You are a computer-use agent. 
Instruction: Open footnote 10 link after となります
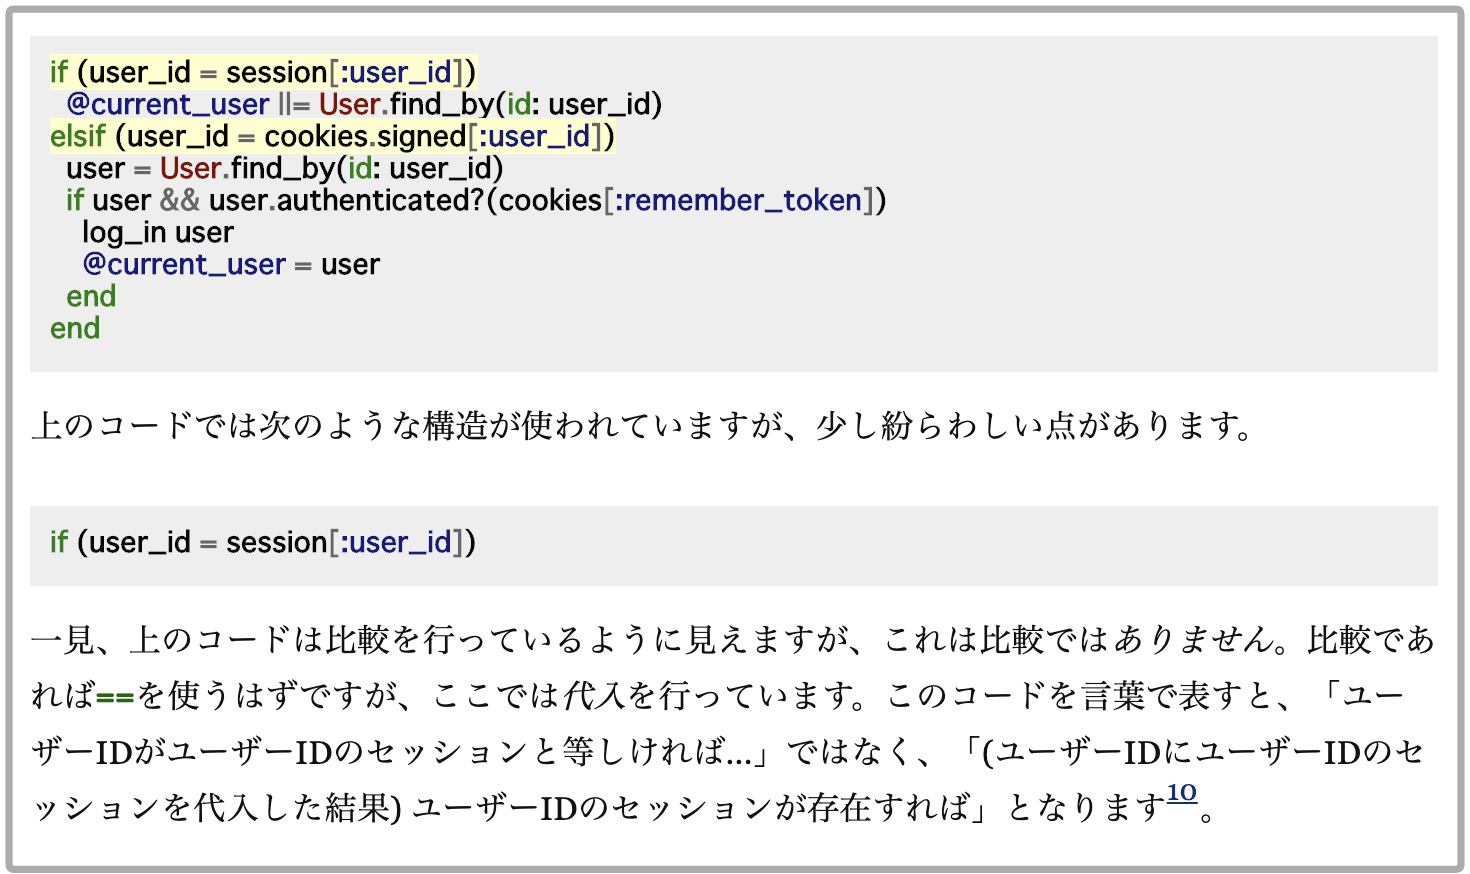pos(1181,793)
